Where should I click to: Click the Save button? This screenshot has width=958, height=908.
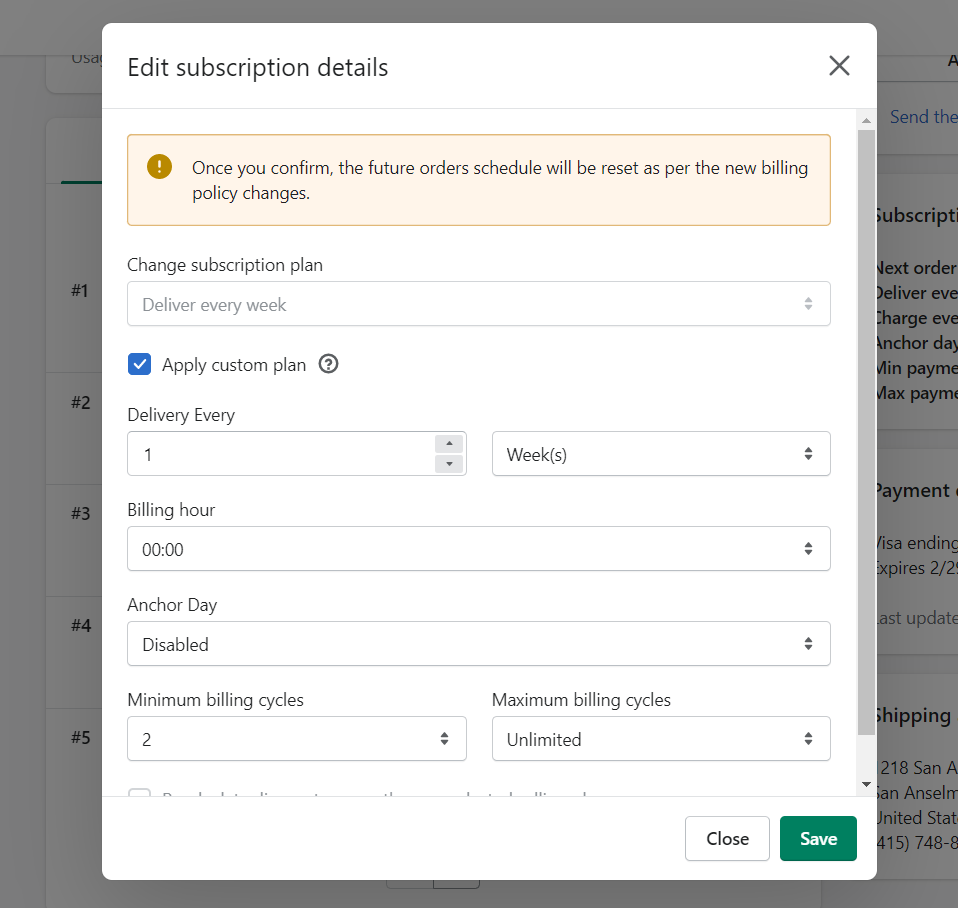(x=817, y=839)
